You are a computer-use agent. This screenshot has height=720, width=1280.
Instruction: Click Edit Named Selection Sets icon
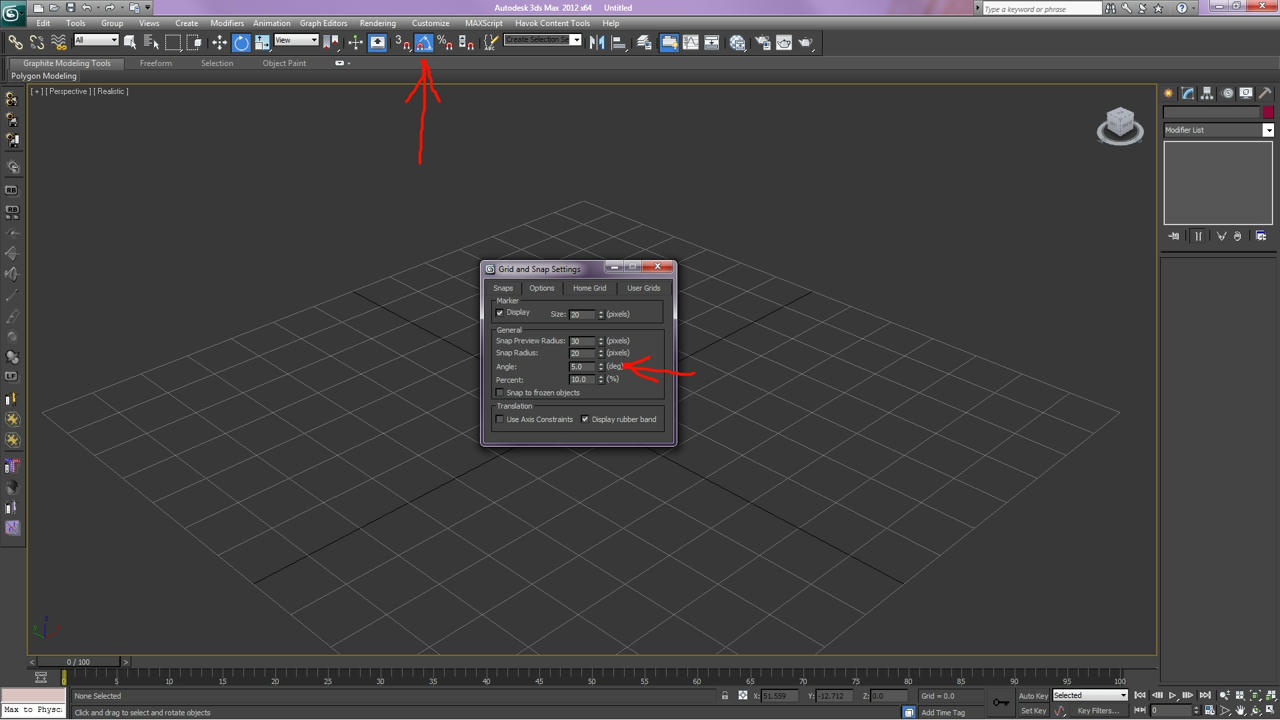tap(491, 42)
